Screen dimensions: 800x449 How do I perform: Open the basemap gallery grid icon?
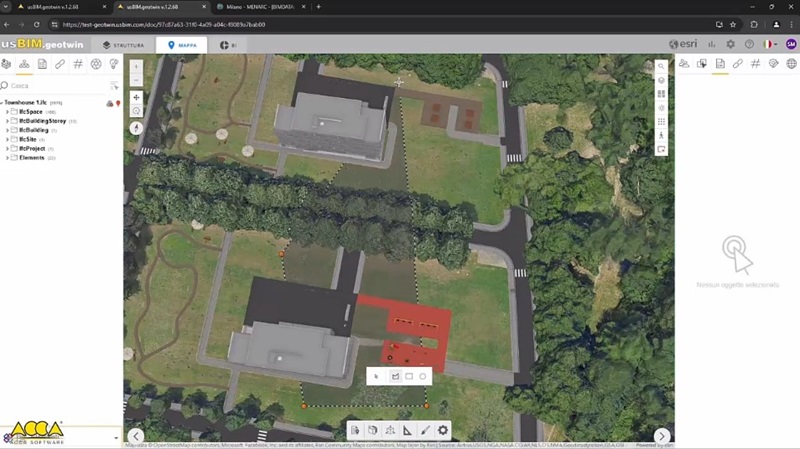(661, 94)
